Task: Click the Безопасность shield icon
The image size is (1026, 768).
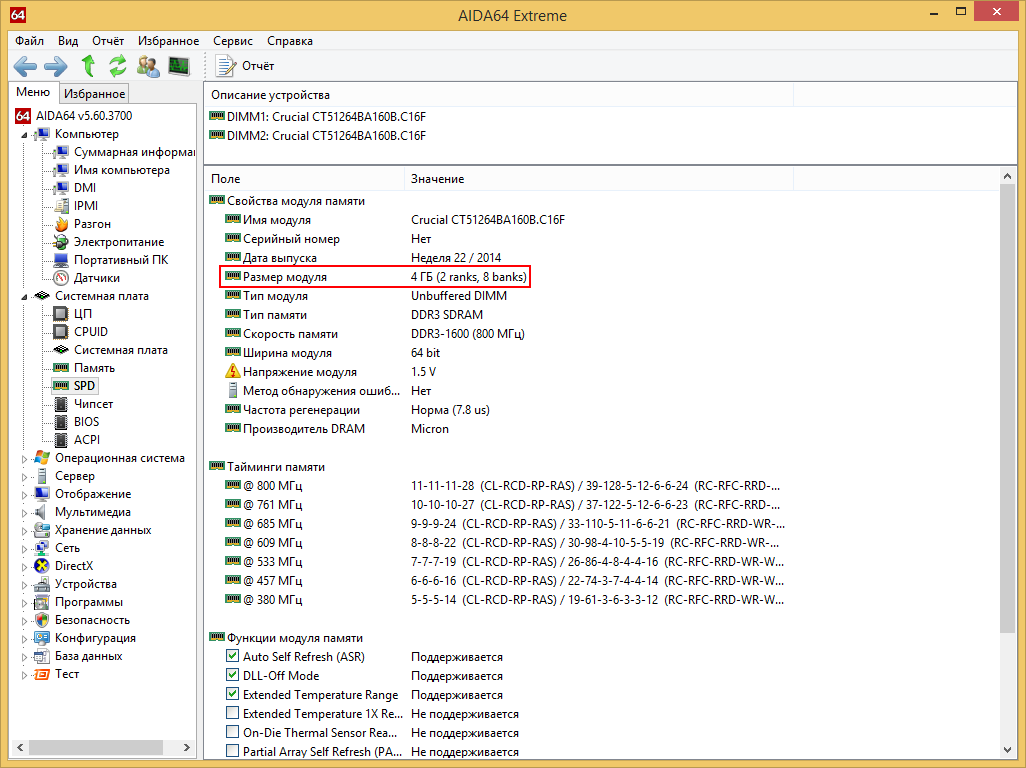Action: 42,620
